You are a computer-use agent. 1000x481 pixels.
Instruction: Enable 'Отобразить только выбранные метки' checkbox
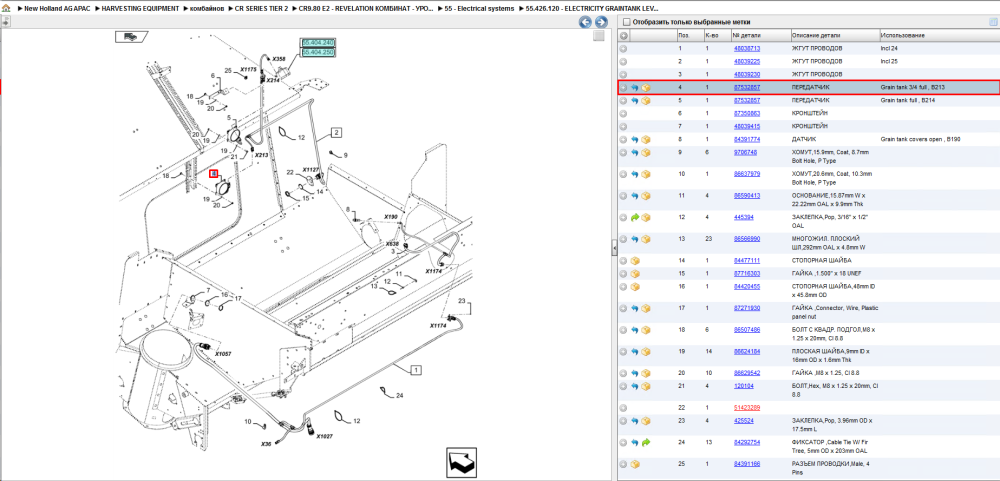tap(626, 22)
